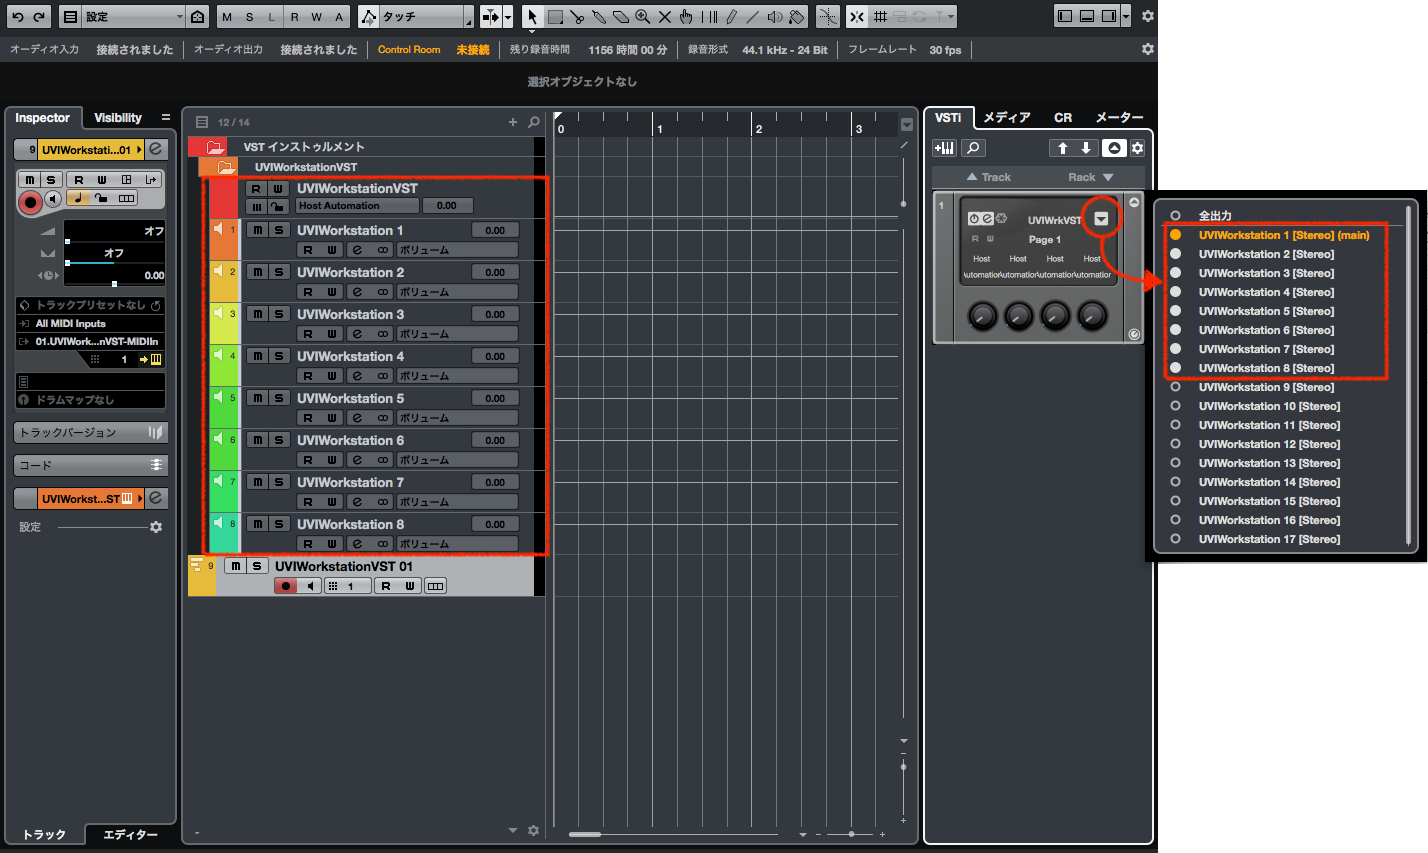Click the Rack sort header in VSTi panel
The image size is (1428, 853).
coord(1090,177)
